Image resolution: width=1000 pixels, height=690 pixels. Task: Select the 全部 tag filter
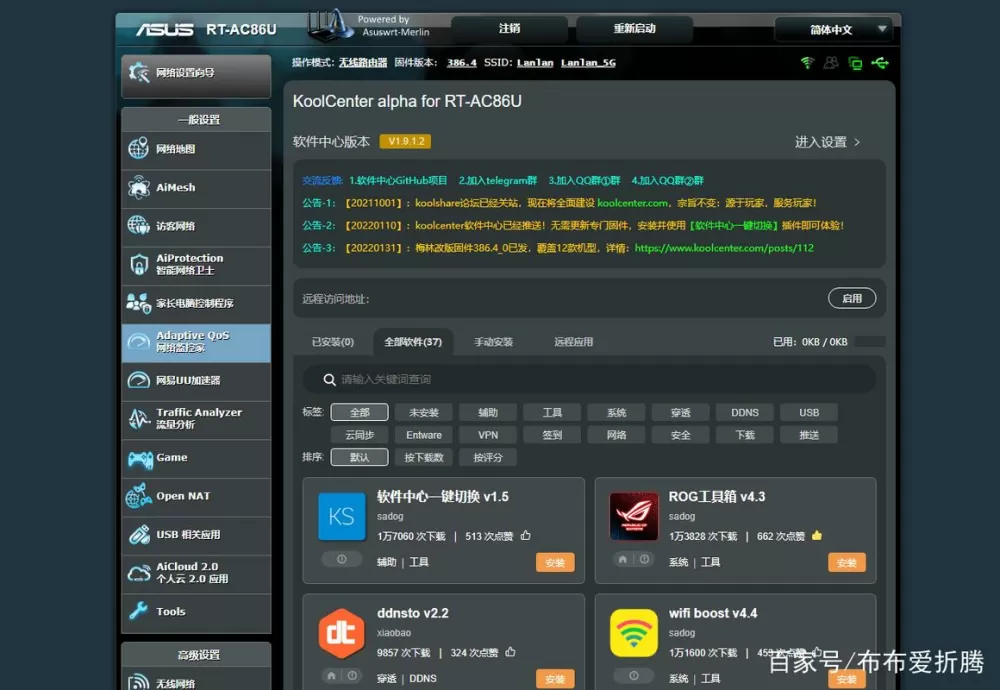(x=360, y=413)
